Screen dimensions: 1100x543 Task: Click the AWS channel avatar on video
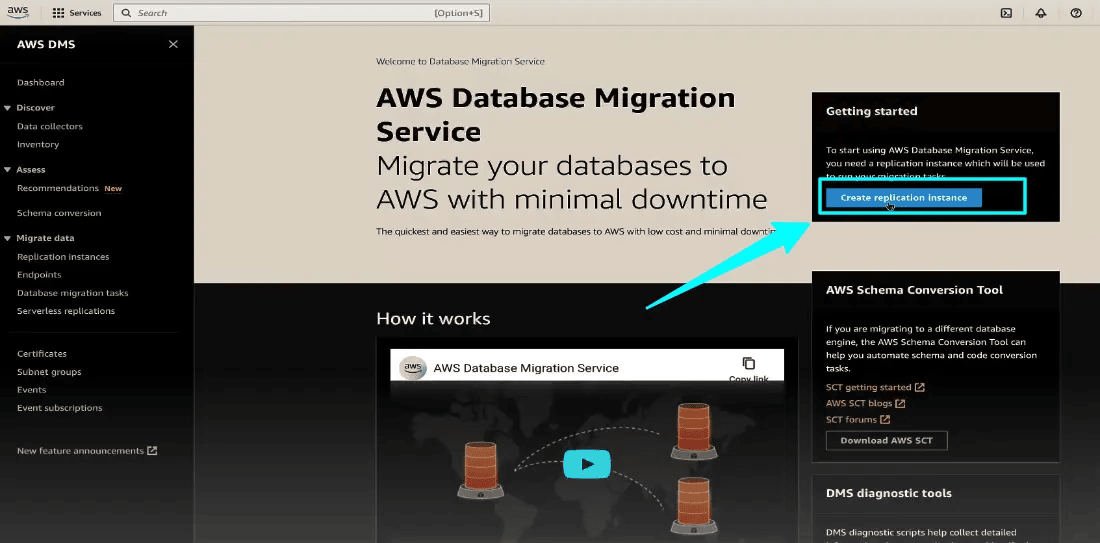tap(412, 368)
